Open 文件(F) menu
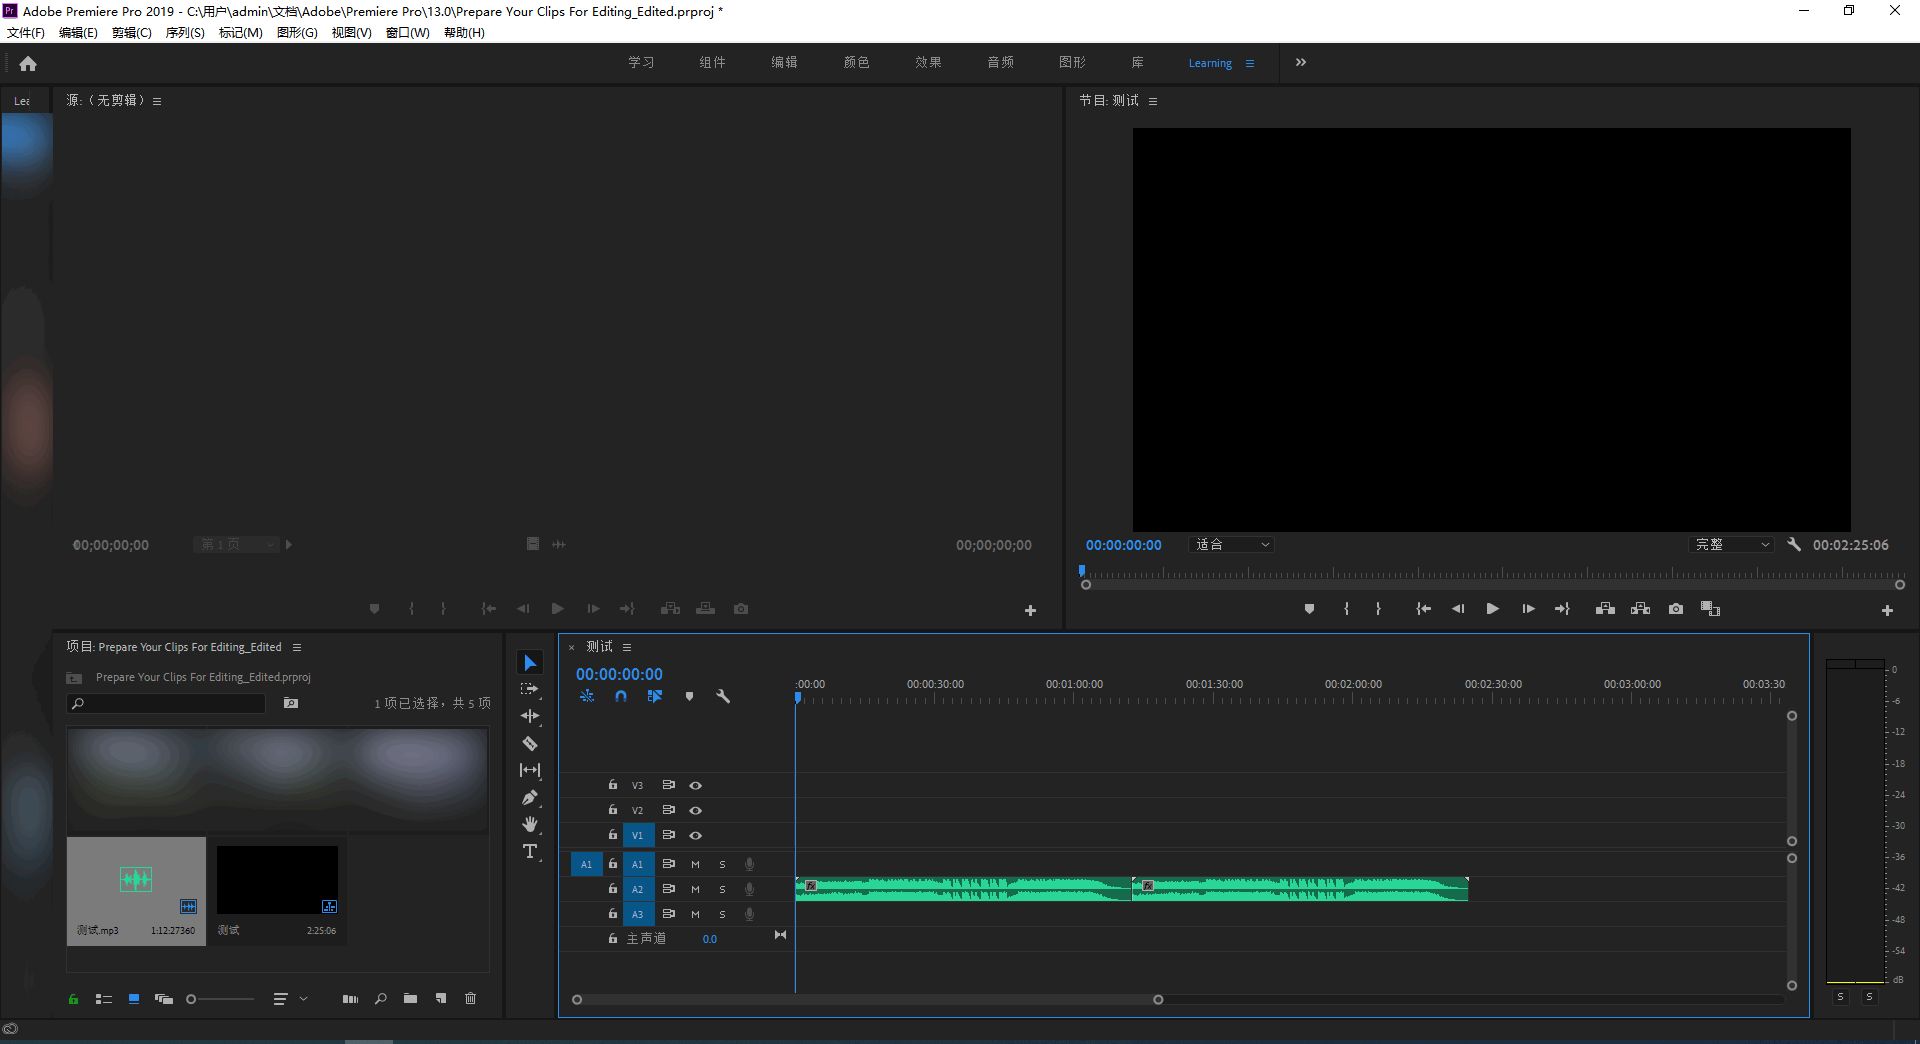Viewport: 1920px width, 1044px height. point(26,33)
